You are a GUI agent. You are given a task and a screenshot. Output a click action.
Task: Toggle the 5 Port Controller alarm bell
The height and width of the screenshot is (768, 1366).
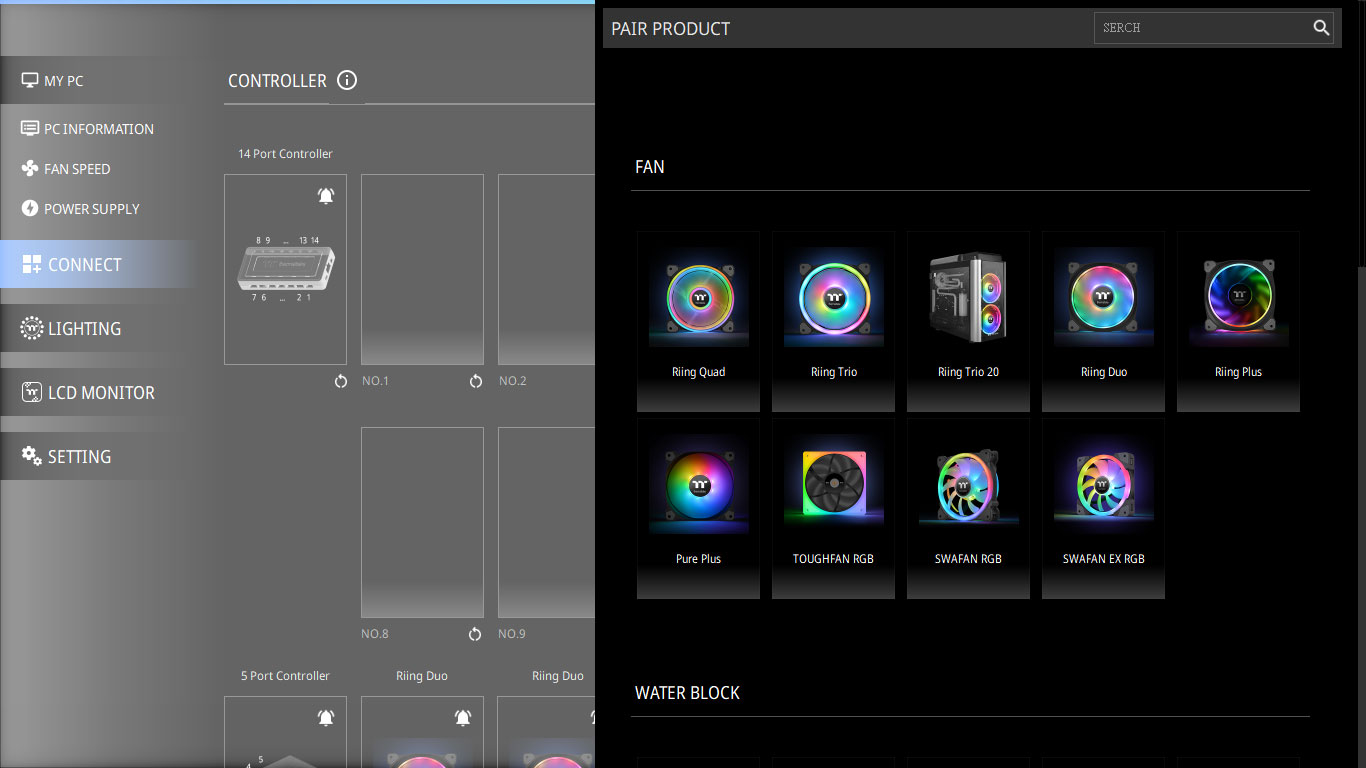[326, 718]
